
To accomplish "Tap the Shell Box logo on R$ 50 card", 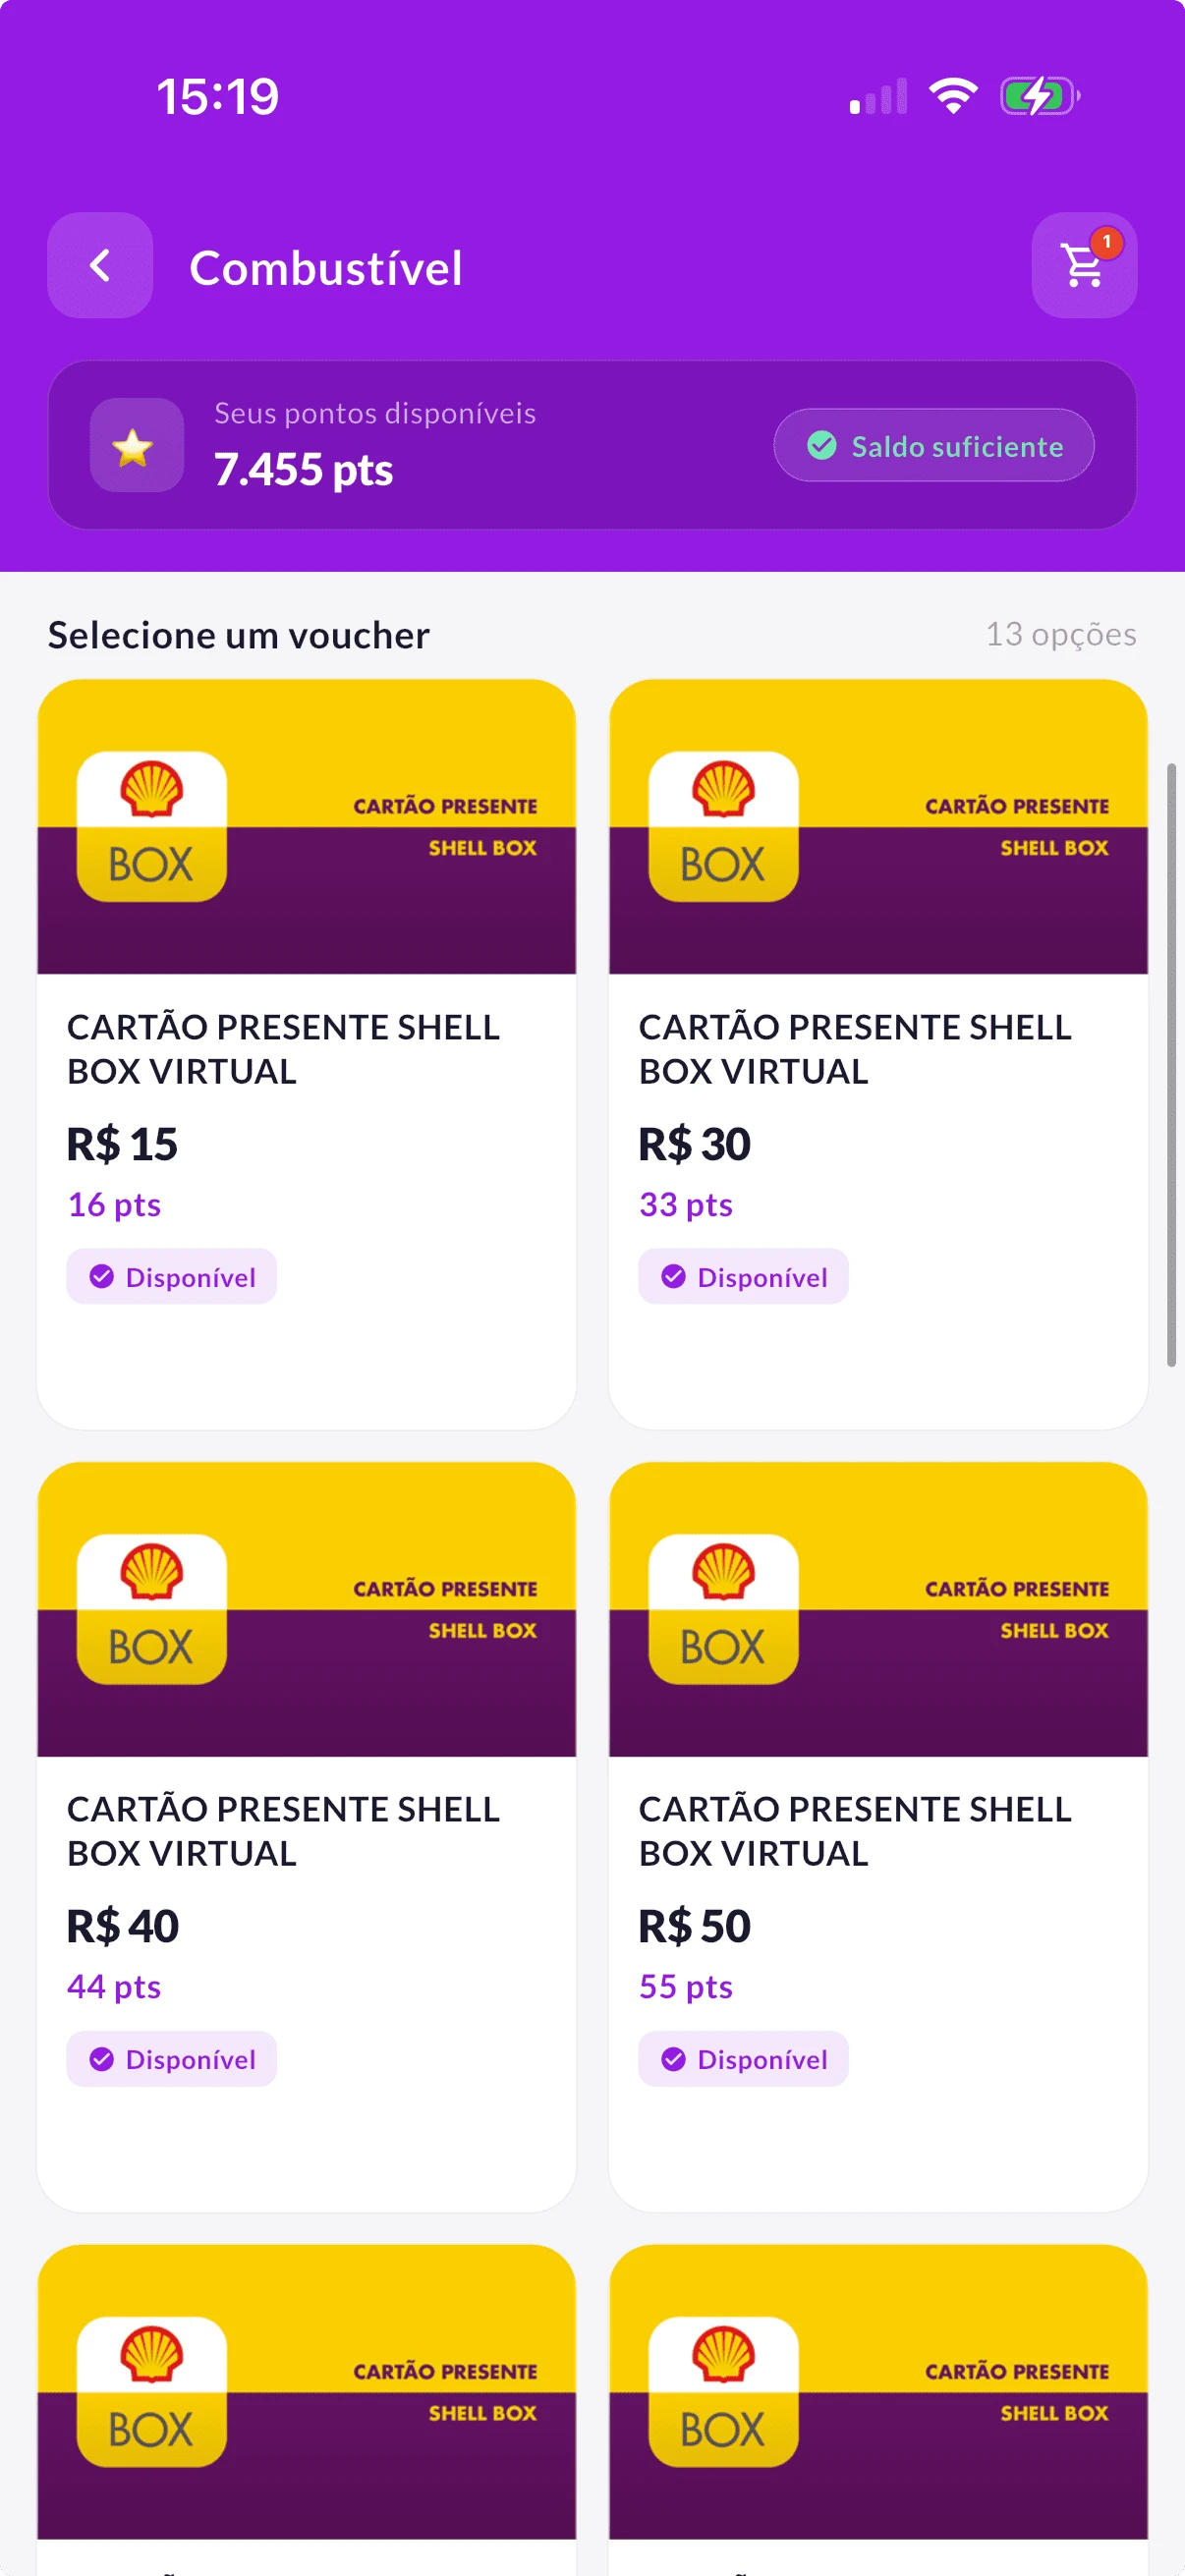I will click(x=723, y=1609).
